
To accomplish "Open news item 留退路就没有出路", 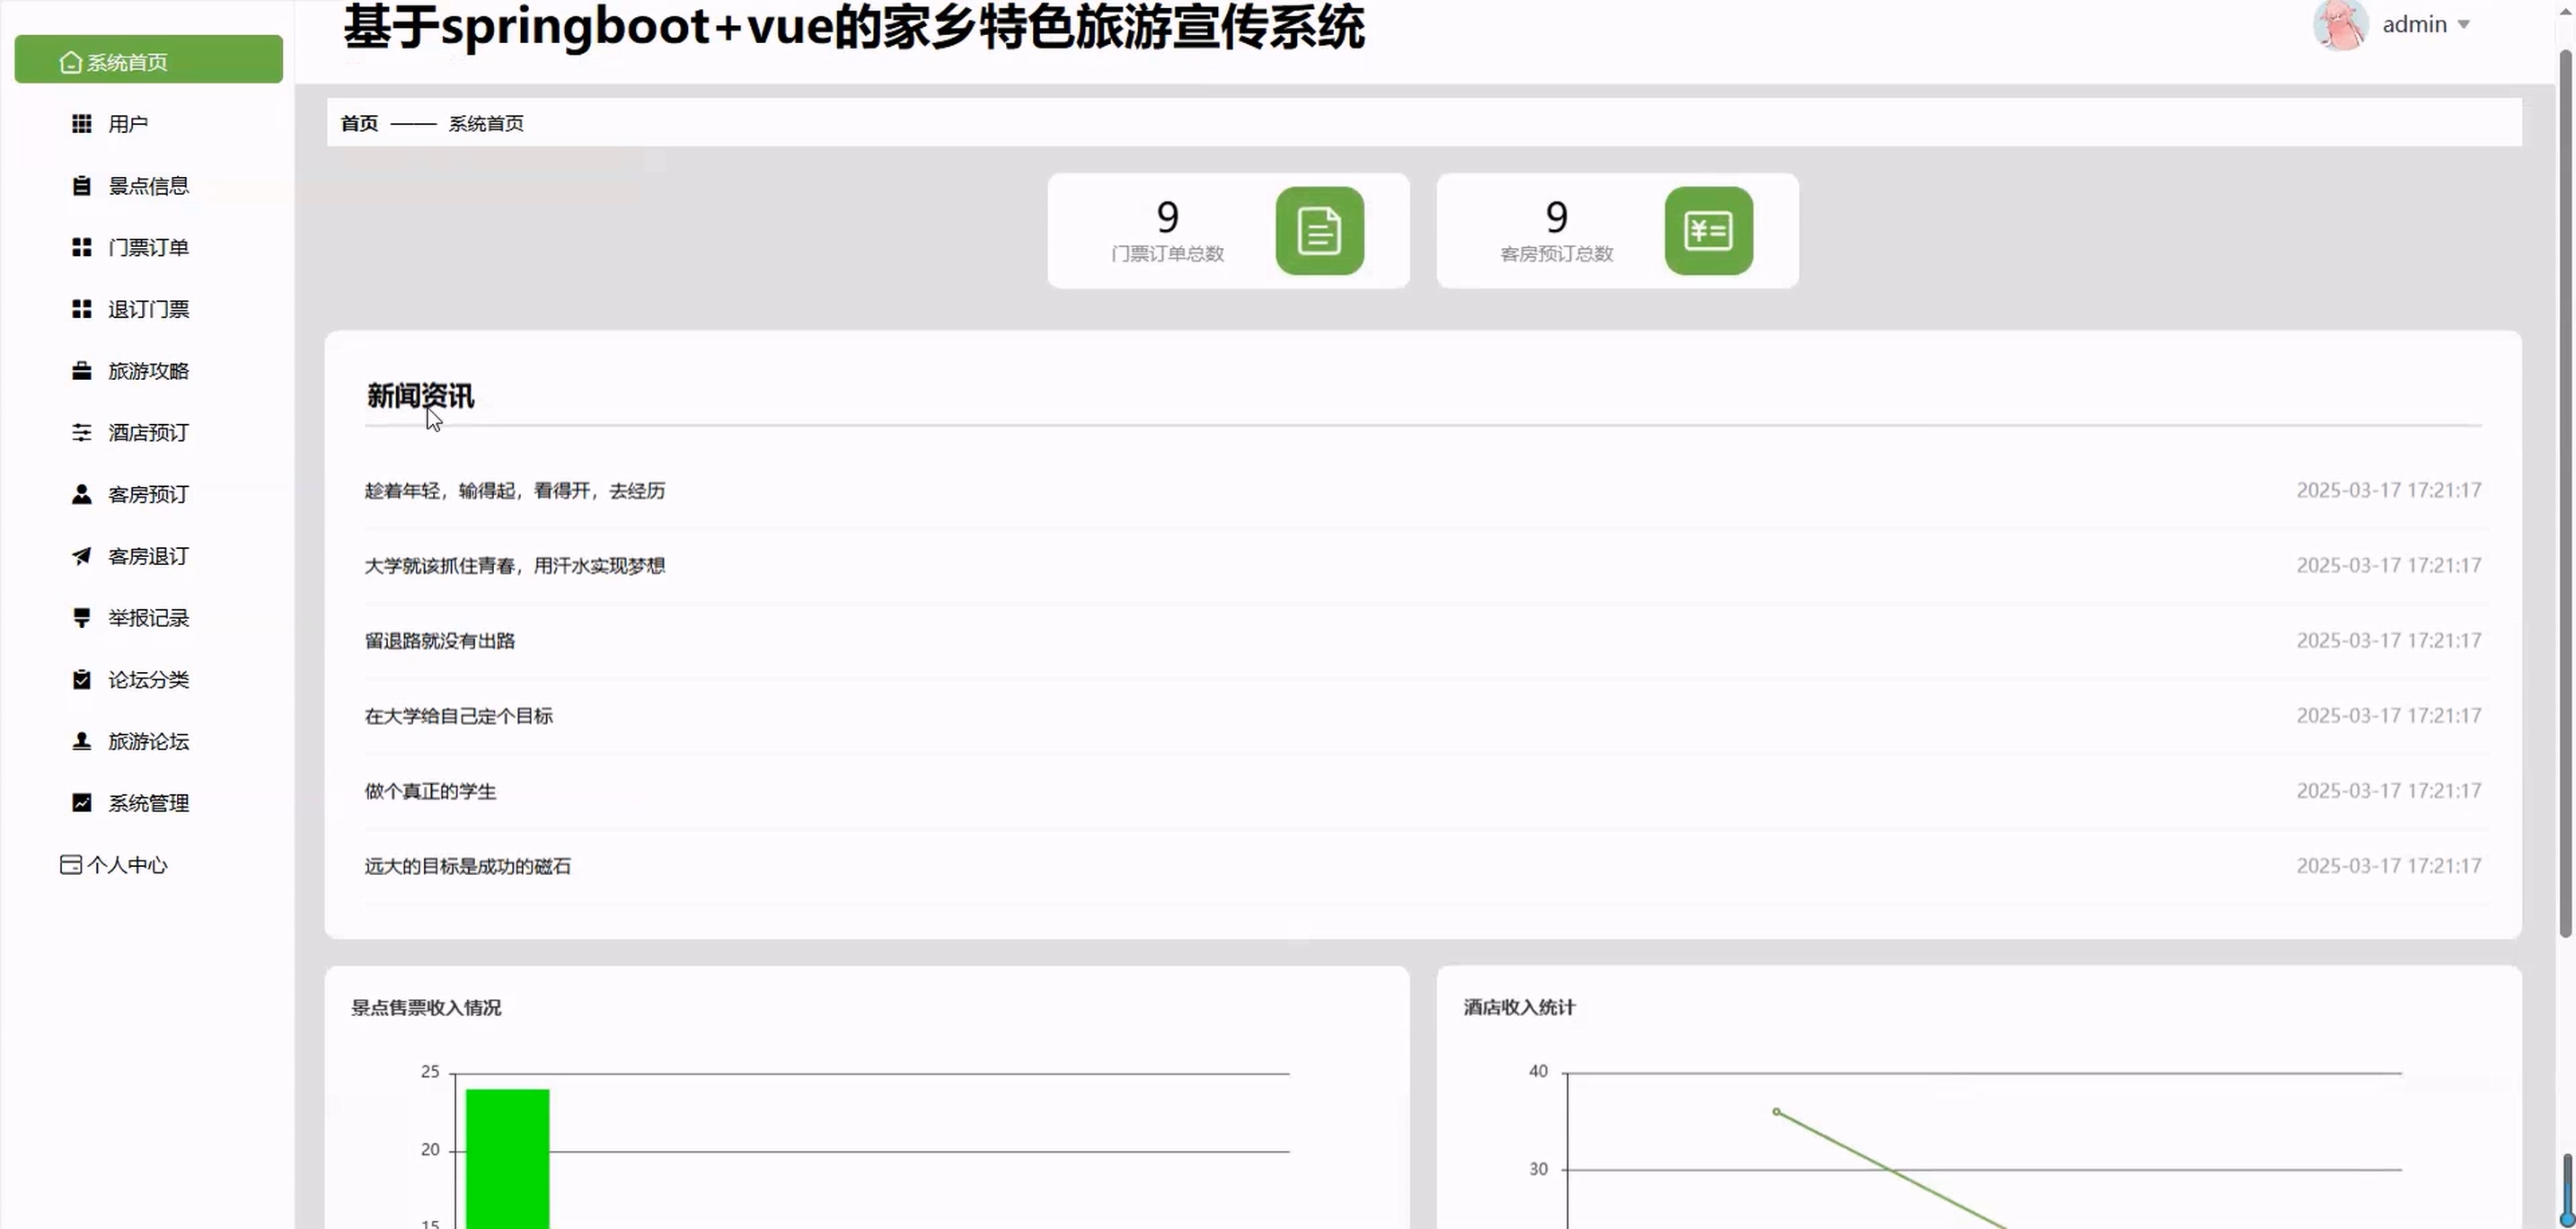I will [x=440, y=641].
